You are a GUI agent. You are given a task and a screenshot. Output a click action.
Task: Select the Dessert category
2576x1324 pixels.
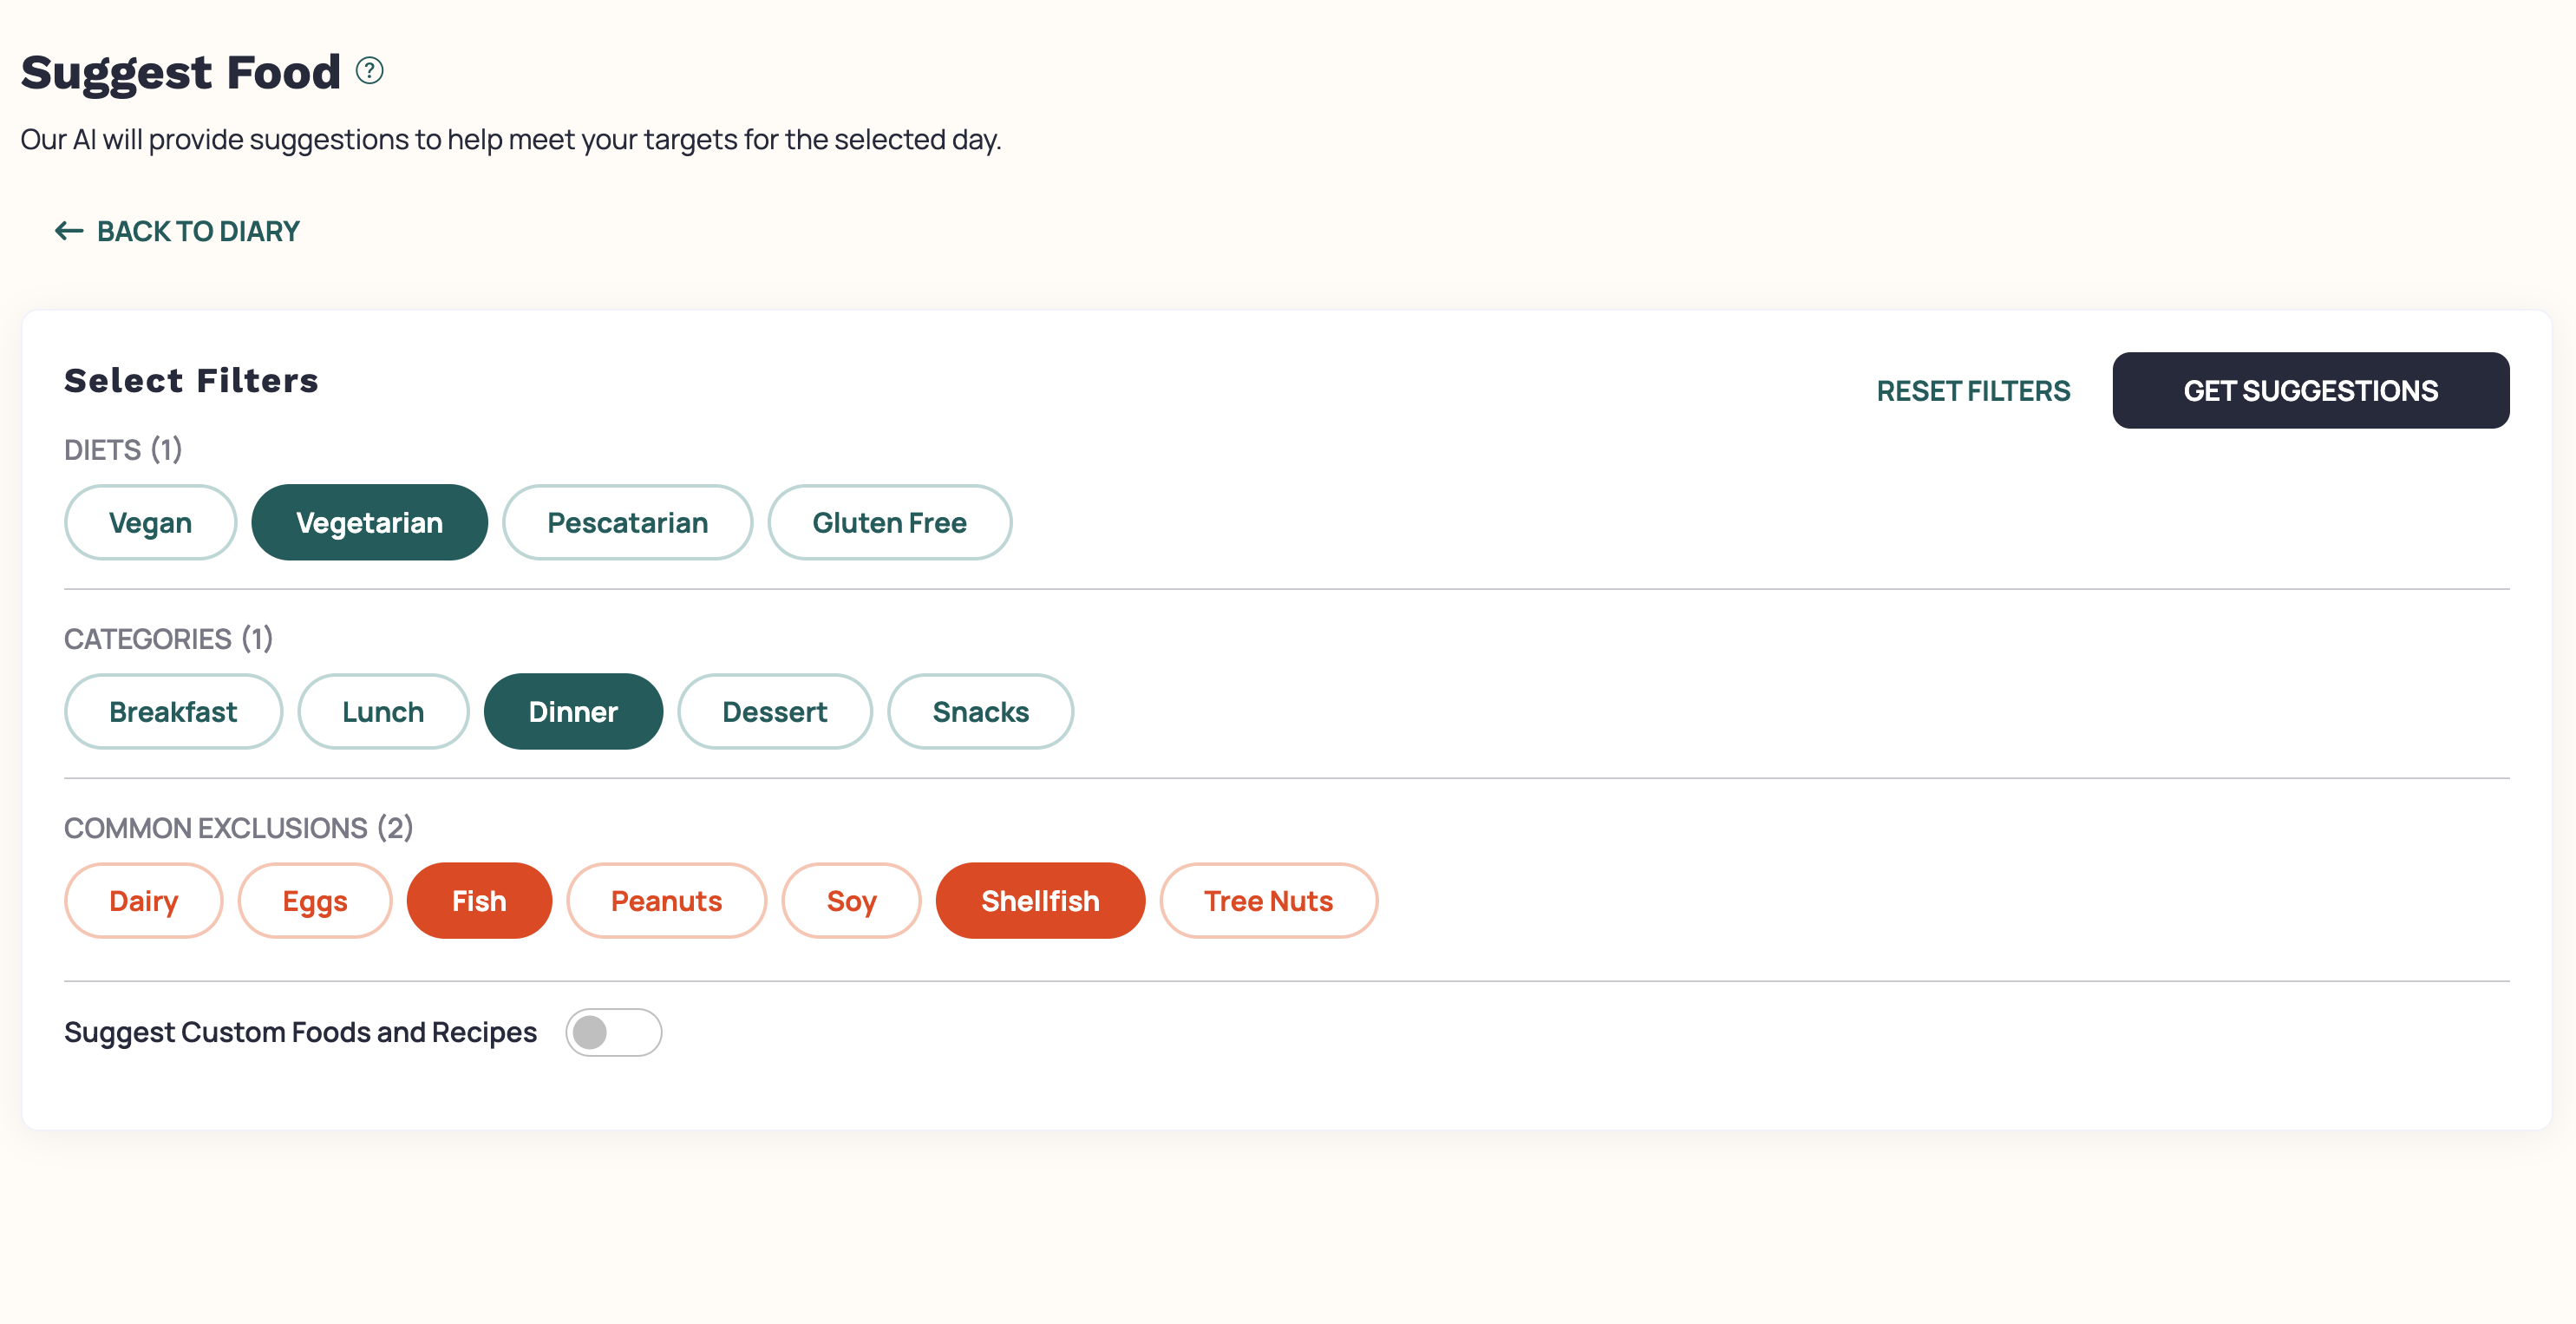[774, 712]
